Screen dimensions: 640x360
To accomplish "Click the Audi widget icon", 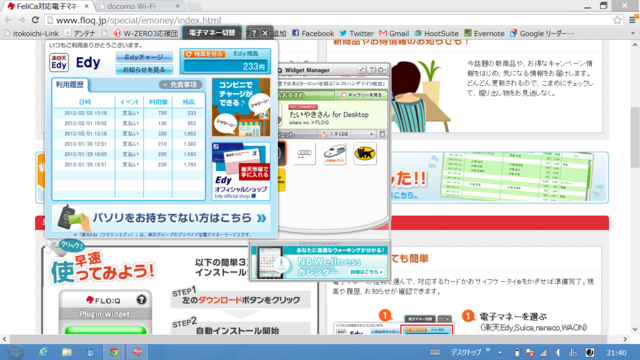I will click(304, 153).
